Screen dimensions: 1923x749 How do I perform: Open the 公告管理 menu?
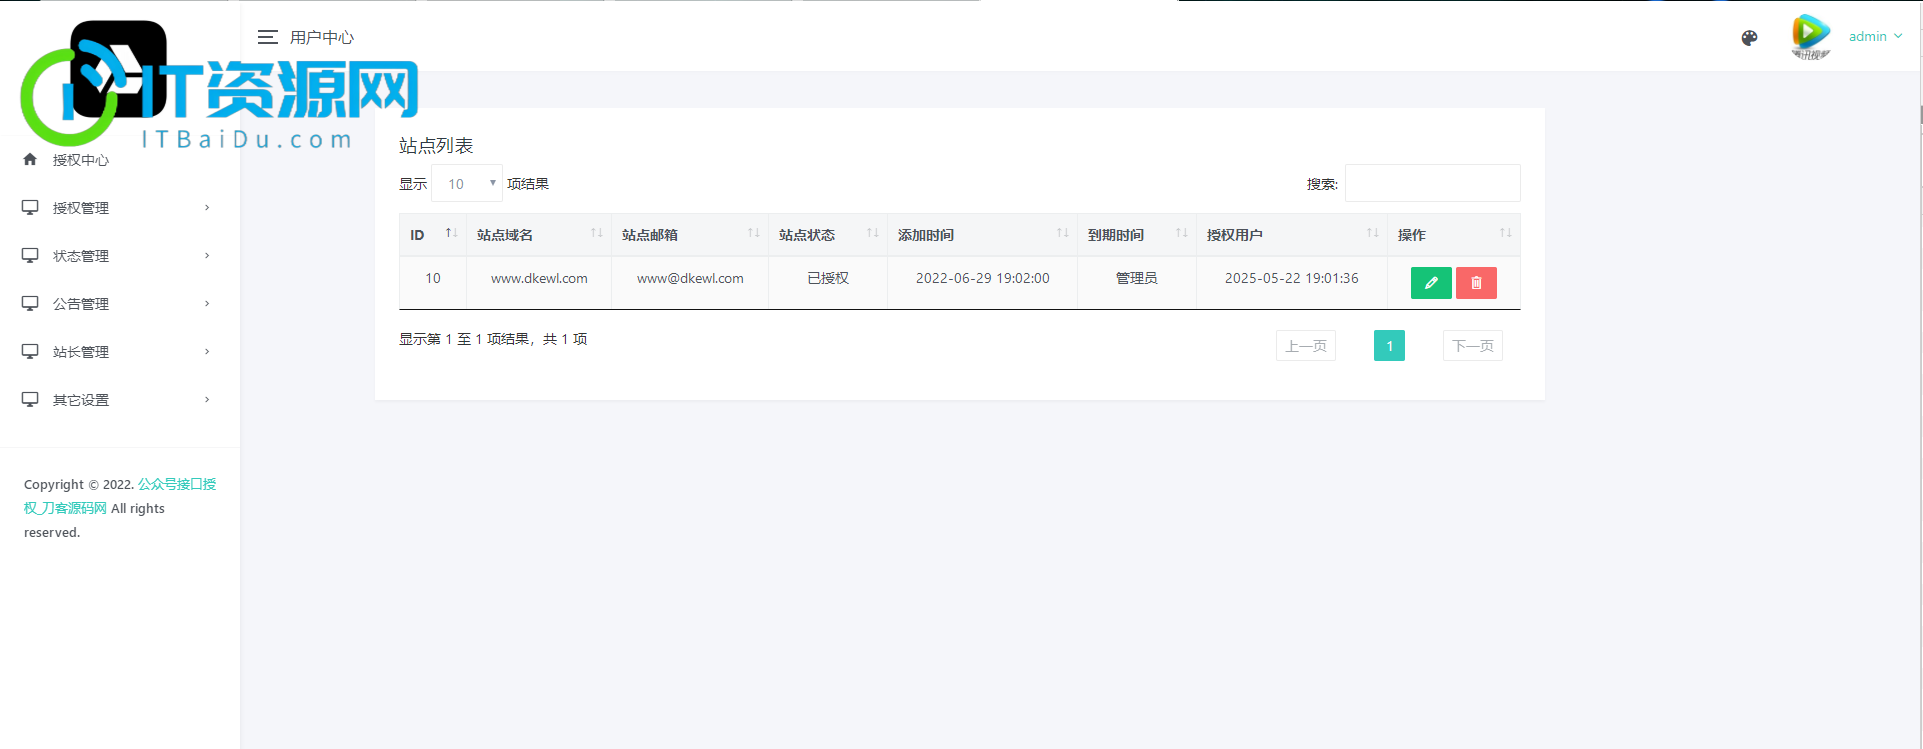[x=120, y=304]
